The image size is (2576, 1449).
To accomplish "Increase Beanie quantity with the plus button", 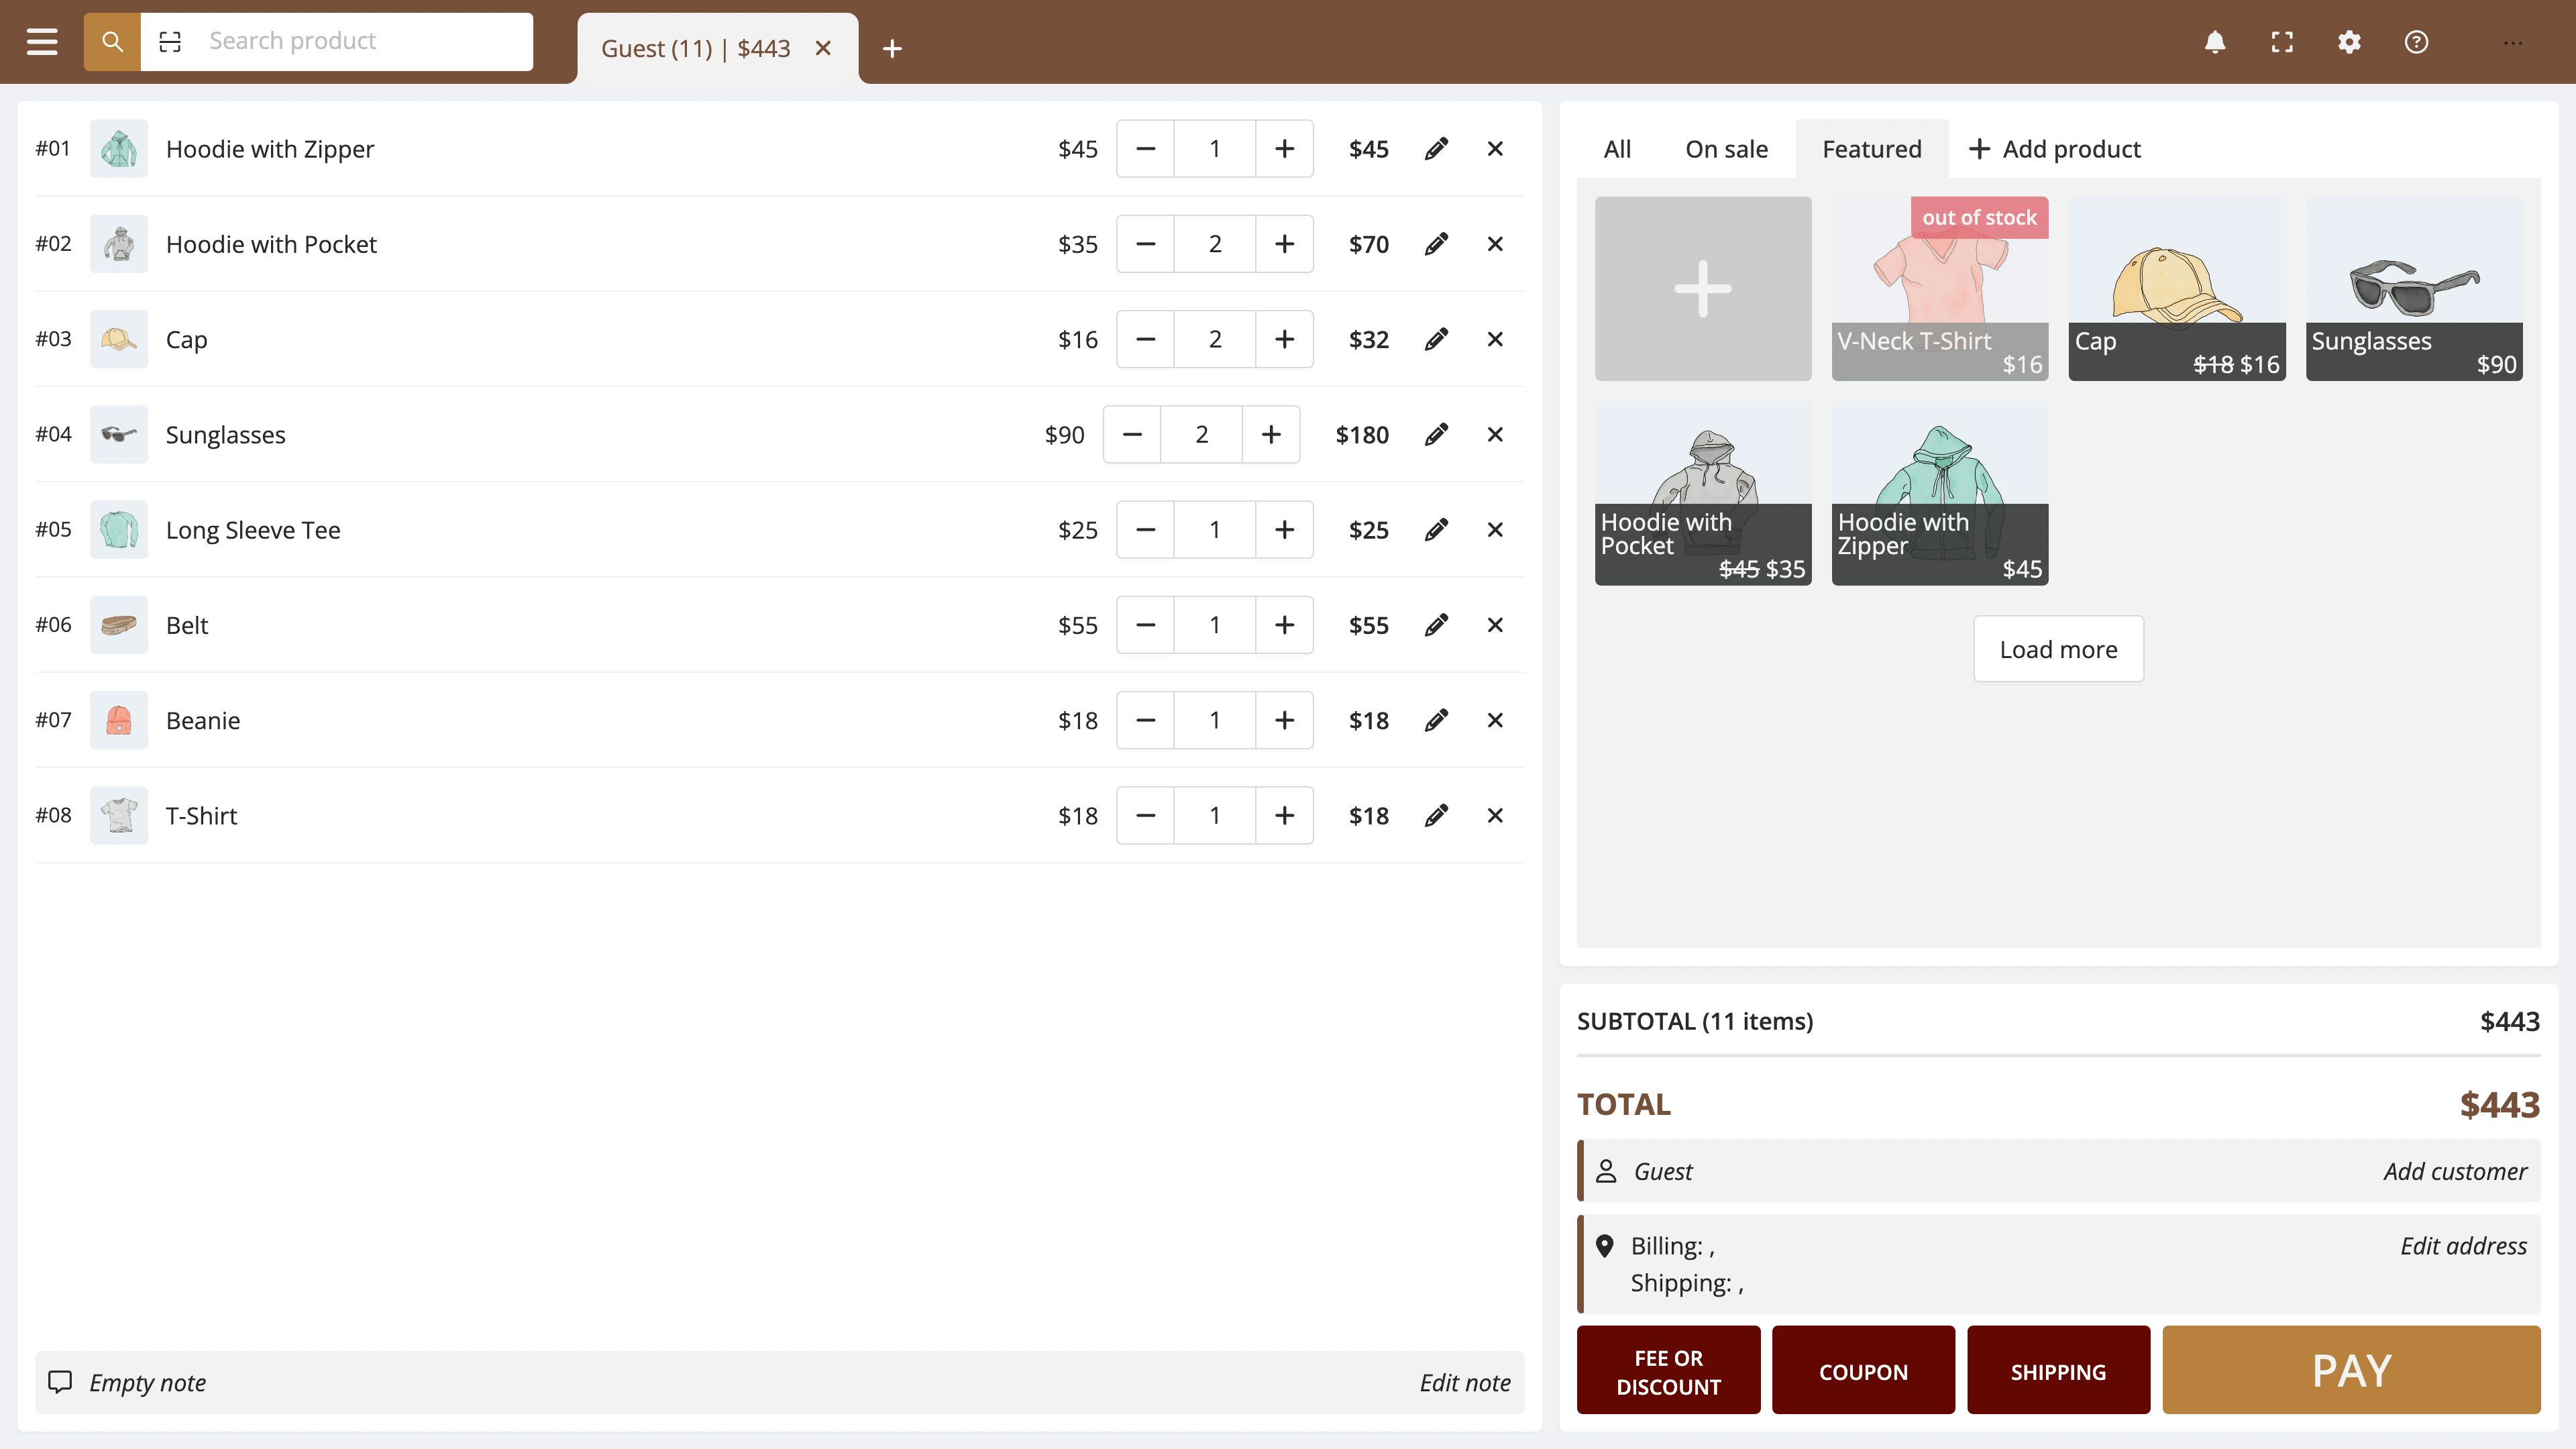I will pos(1284,720).
